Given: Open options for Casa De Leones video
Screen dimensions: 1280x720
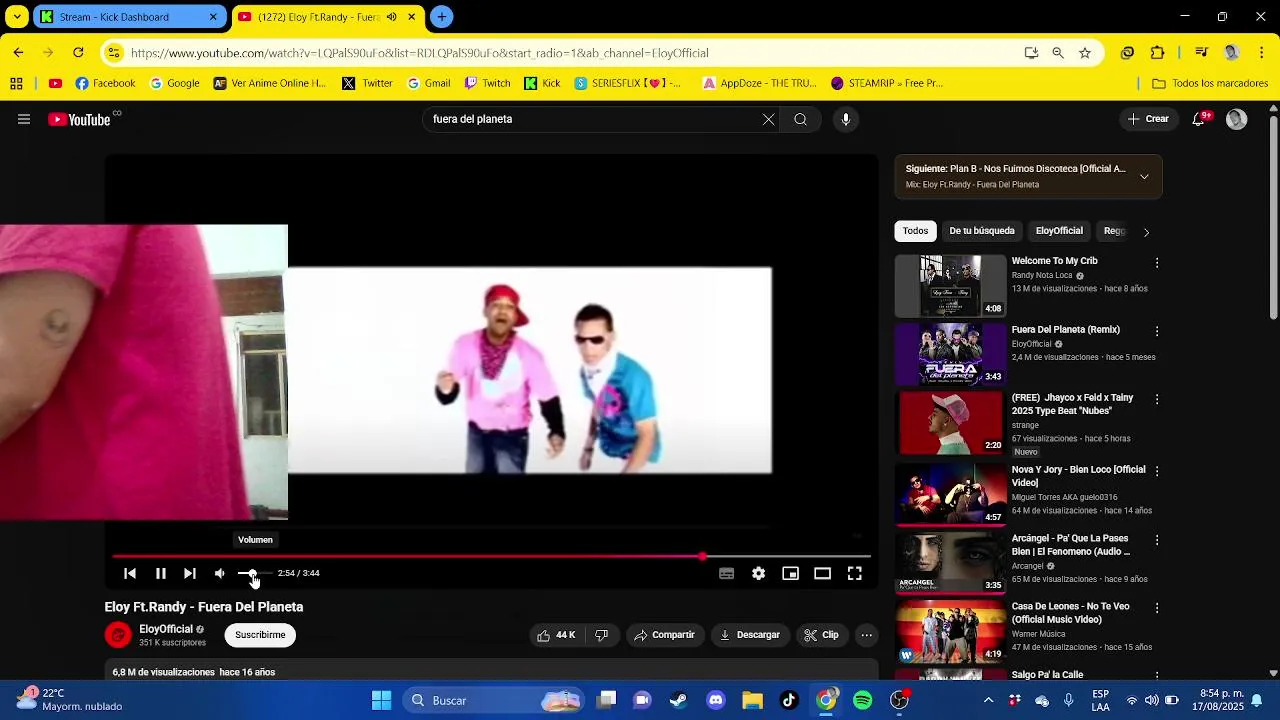Looking at the screenshot, I should click(x=1157, y=608).
